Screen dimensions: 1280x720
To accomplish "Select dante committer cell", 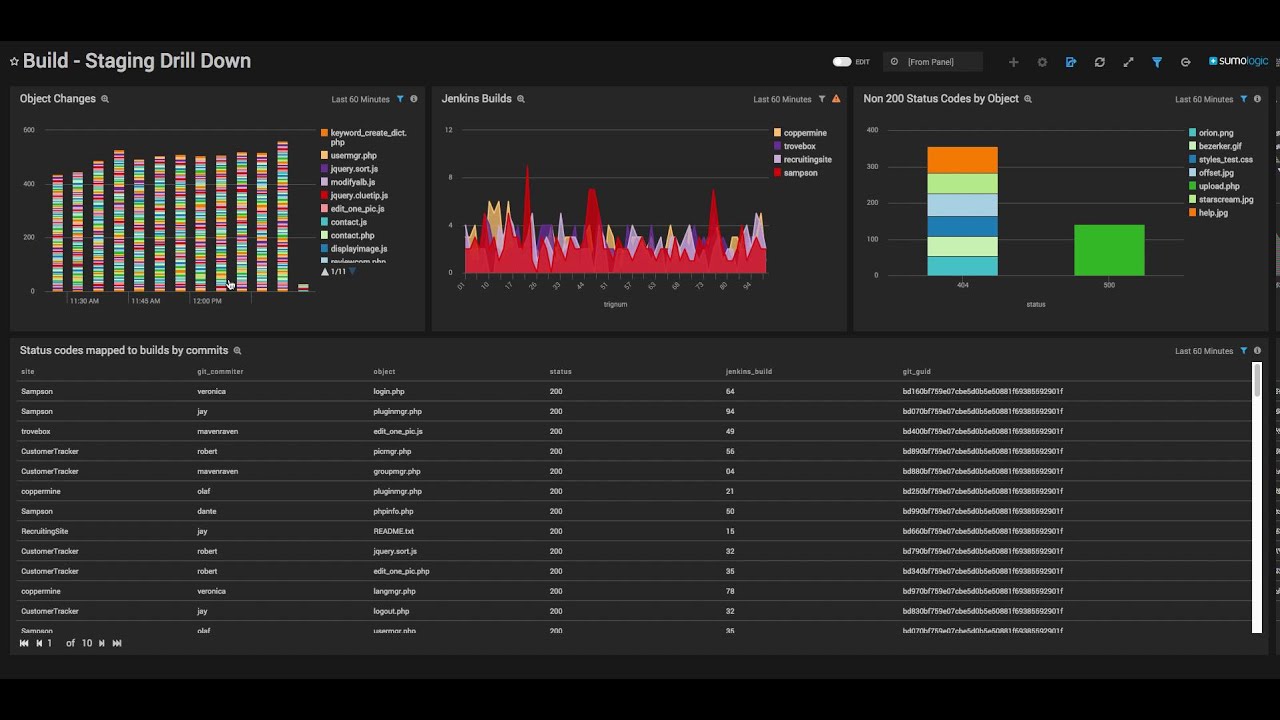I will tap(207, 512).
